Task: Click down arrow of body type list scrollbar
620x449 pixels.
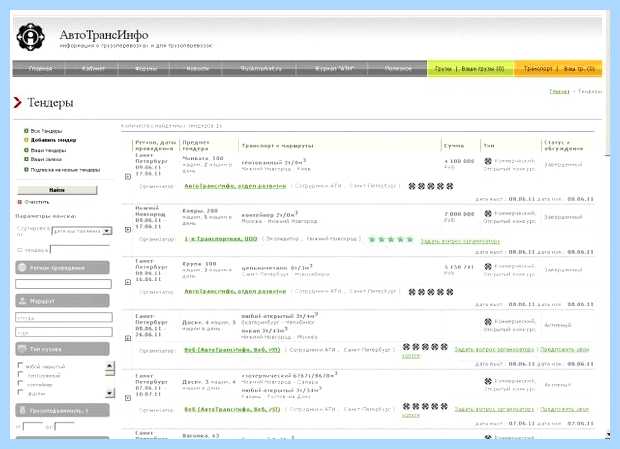Action: click(110, 393)
